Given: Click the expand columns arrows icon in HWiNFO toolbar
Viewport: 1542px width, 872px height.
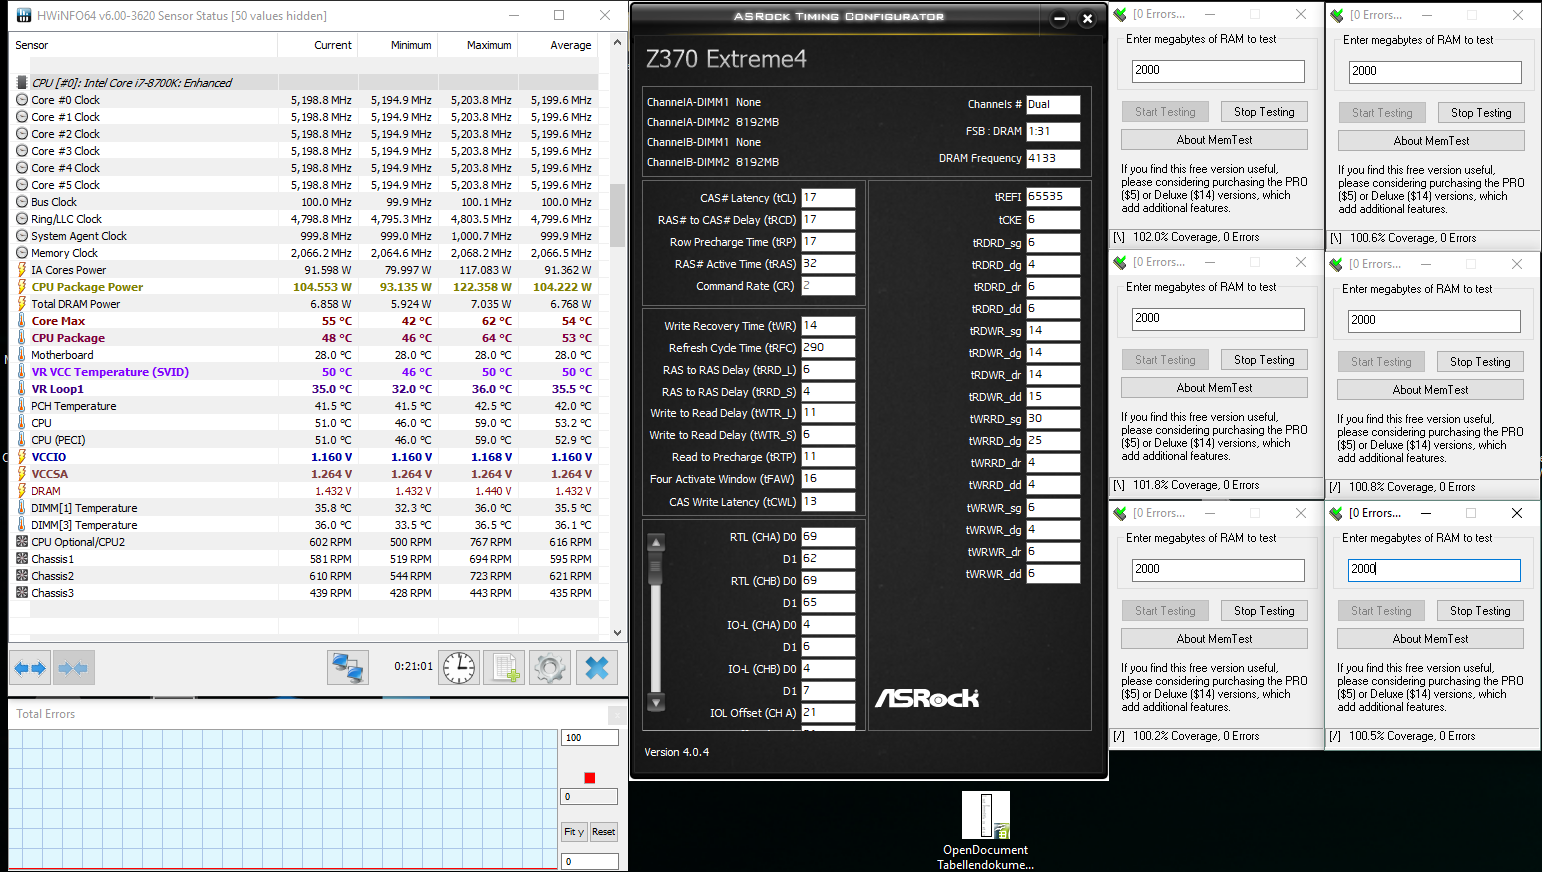Looking at the screenshot, I should [30, 668].
